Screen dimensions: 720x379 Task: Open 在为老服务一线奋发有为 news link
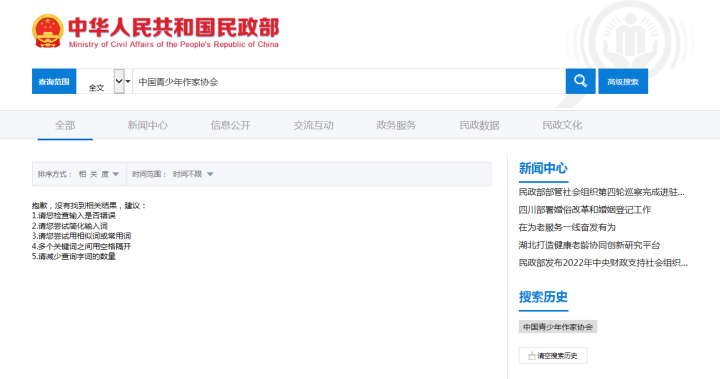coord(567,227)
